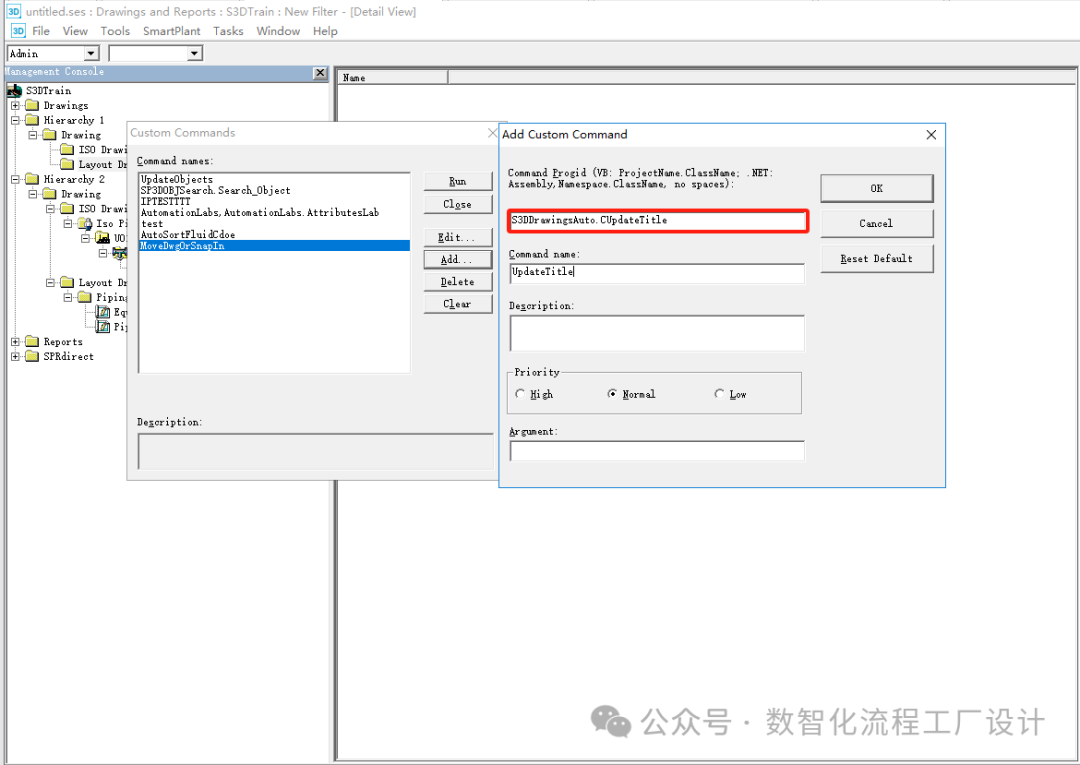Click OK in Add Custom Command dialog
The image size is (1080, 765).
[x=876, y=188]
